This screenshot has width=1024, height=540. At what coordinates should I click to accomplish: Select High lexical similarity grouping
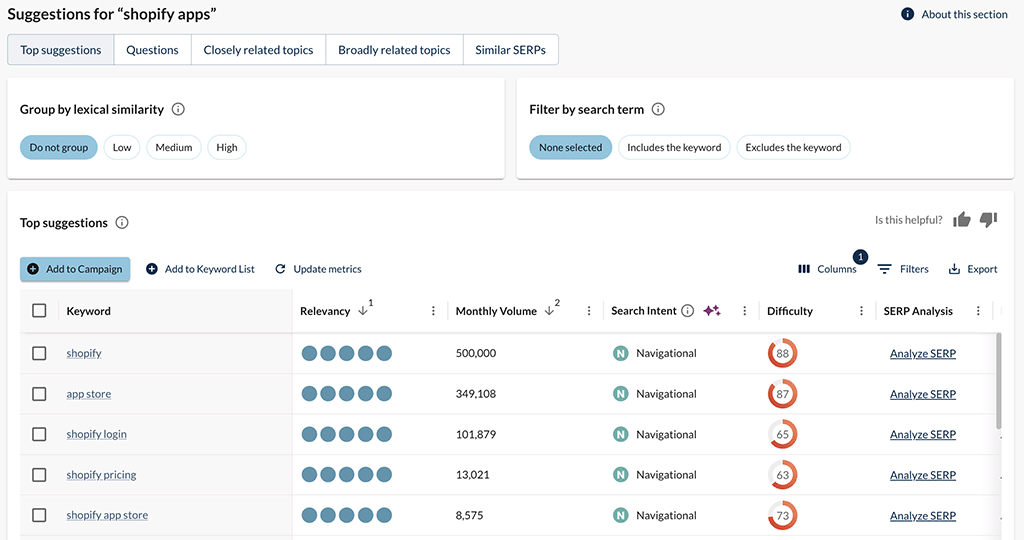(x=227, y=148)
